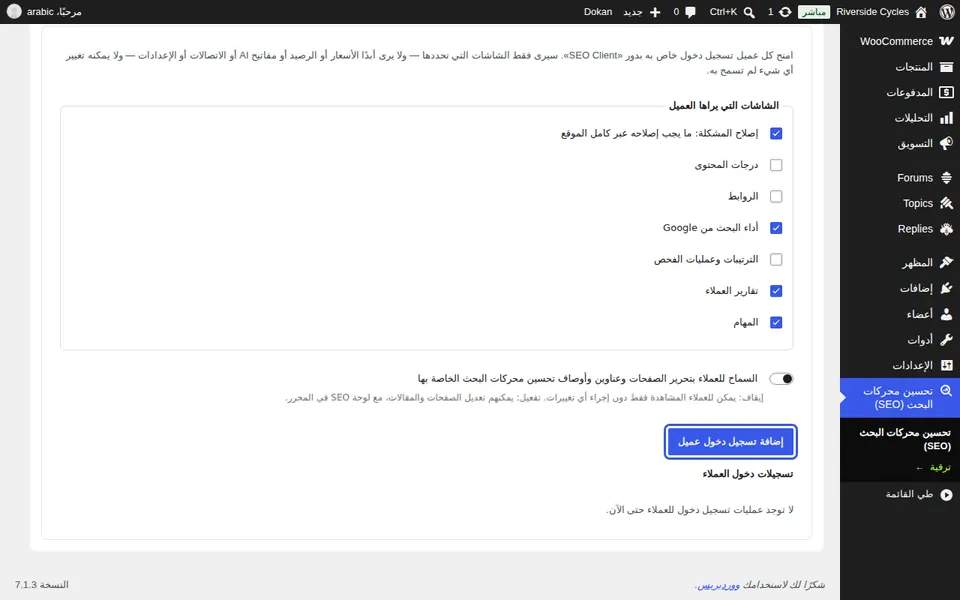Open the الإعدادات menu
The width and height of the screenshot is (960, 600).
[899, 366]
